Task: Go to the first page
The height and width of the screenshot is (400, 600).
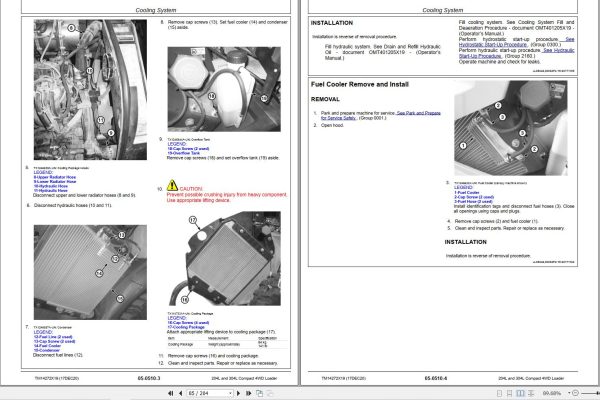Action: pos(171,393)
